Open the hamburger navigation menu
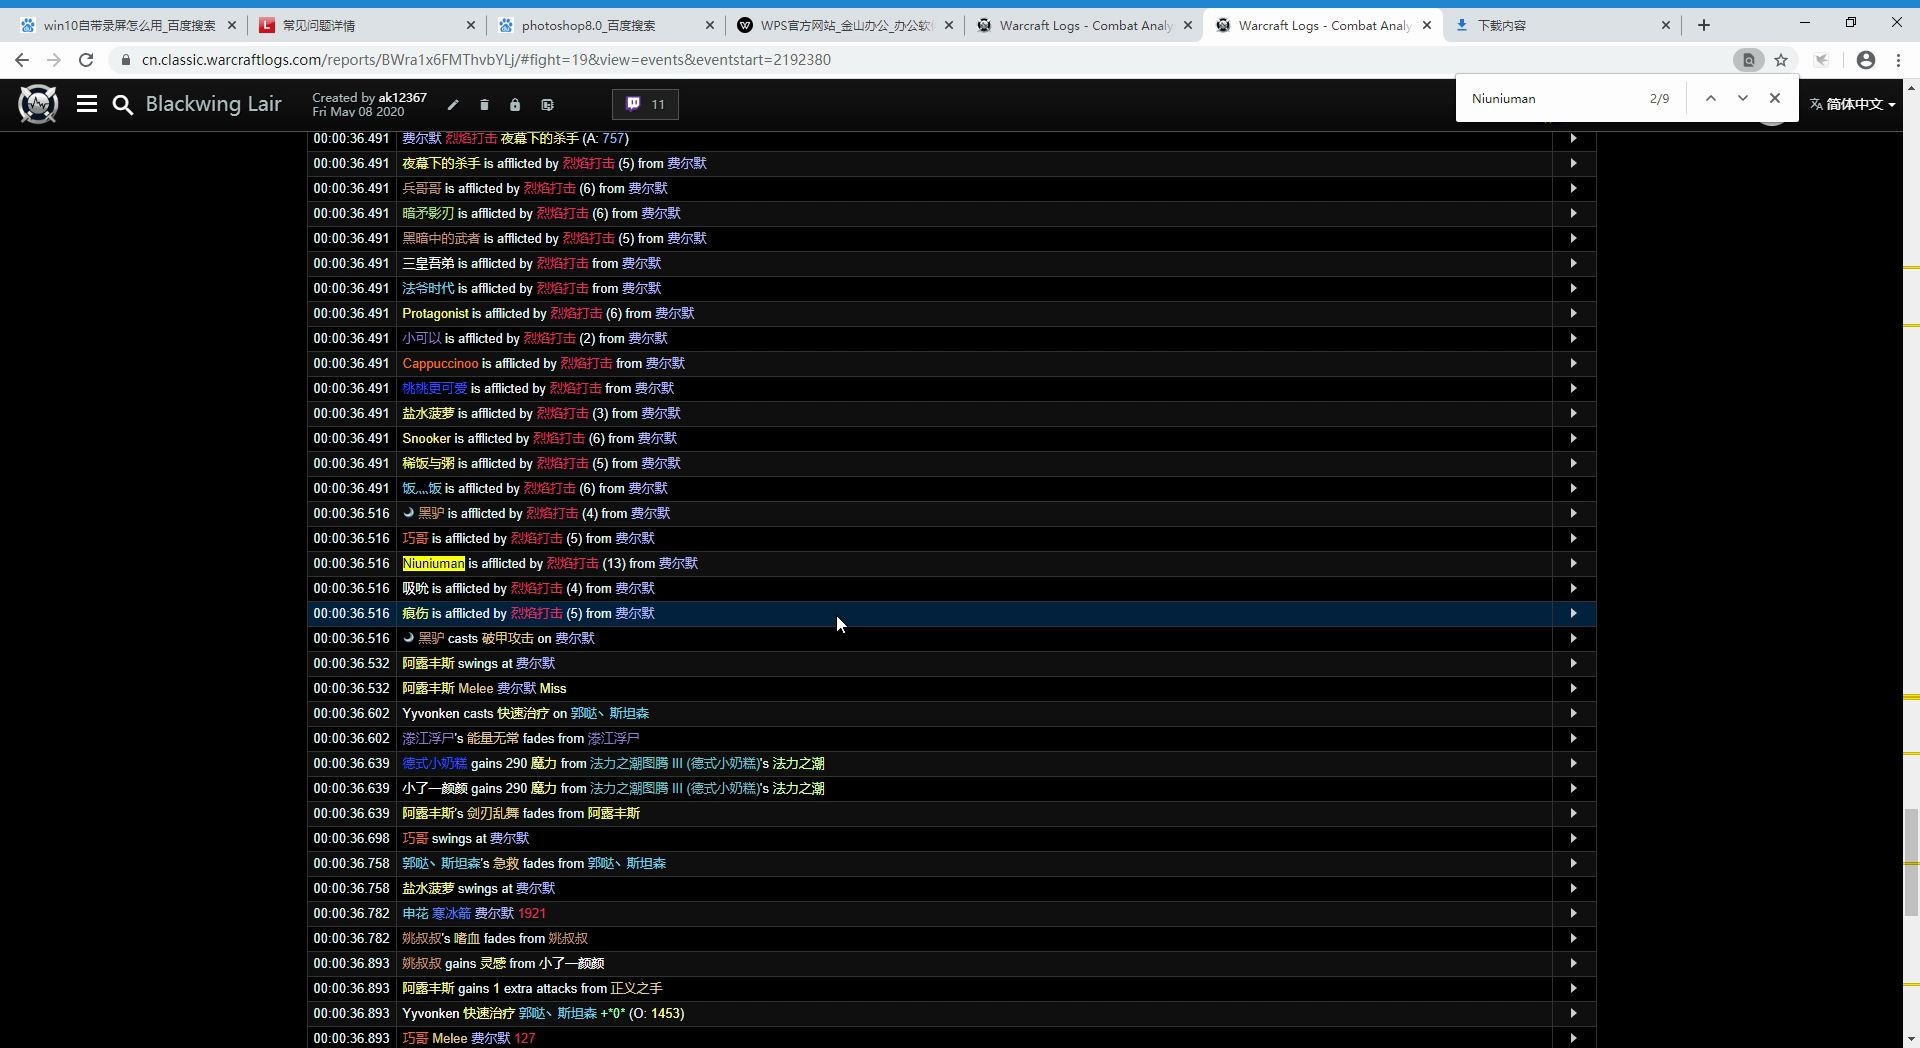The width and height of the screenshot is (1920, 1048). pos(87,104)
